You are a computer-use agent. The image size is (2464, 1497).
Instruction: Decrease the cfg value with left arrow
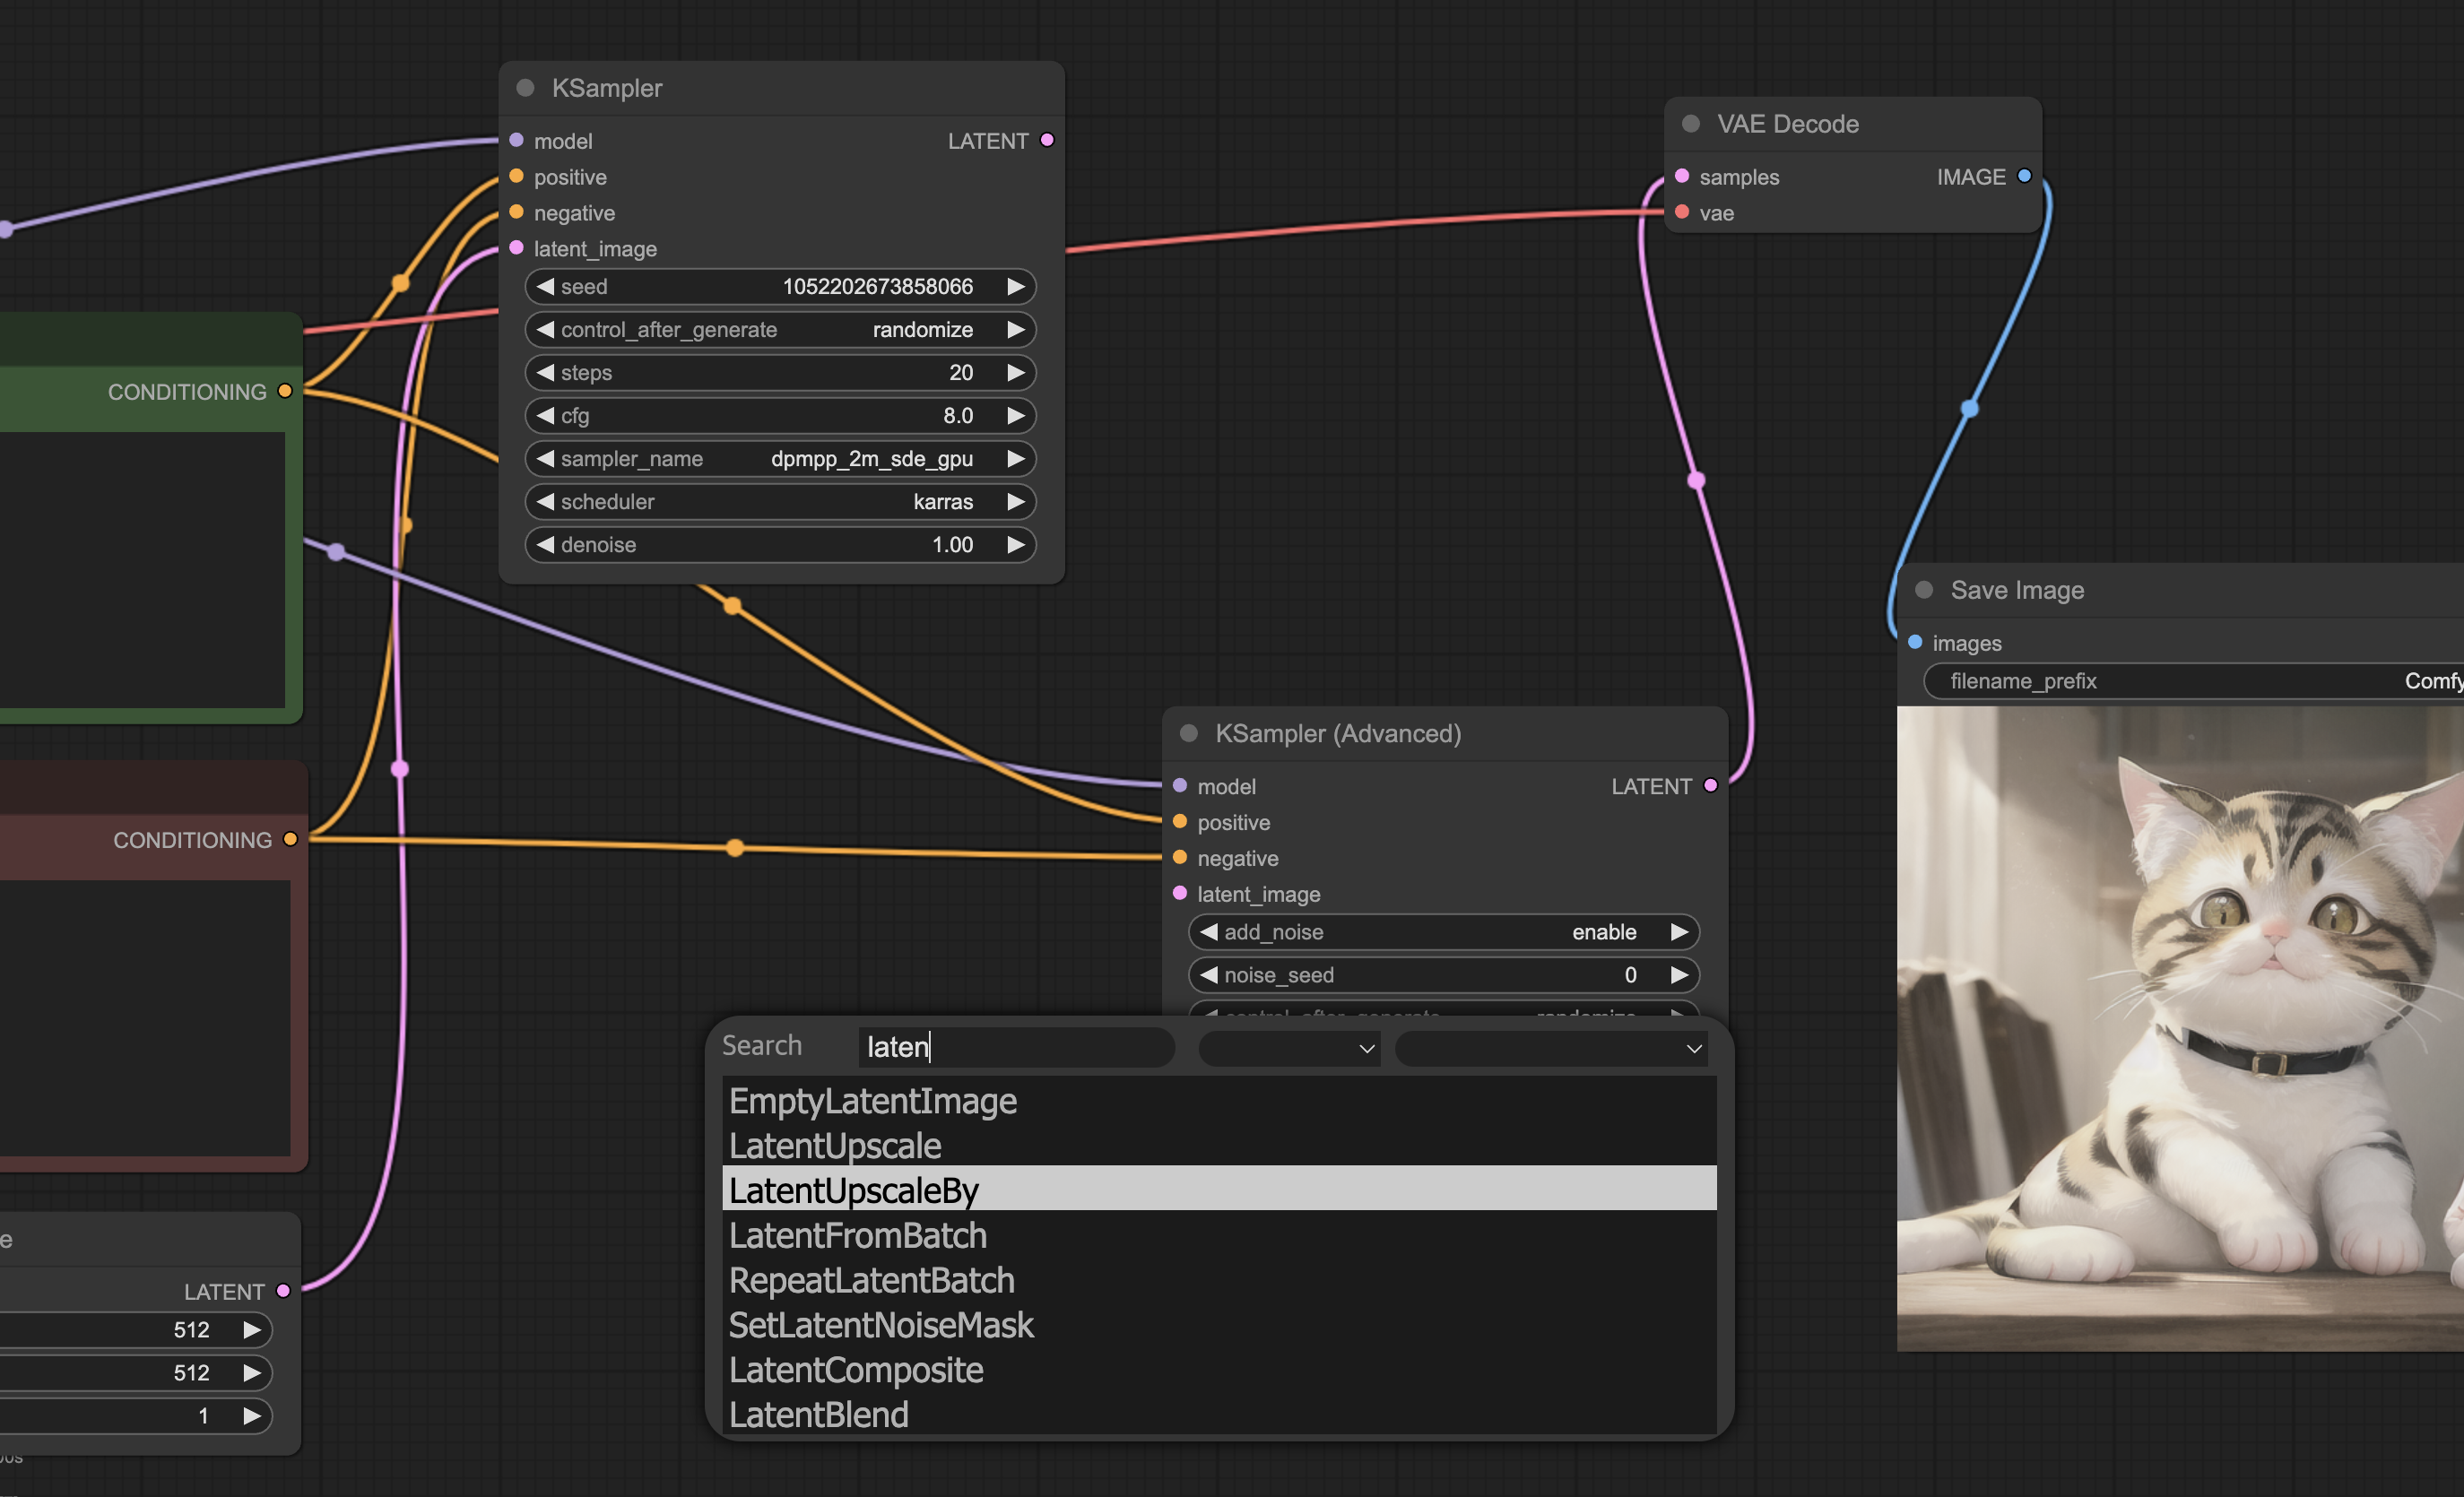coord(545,415)
